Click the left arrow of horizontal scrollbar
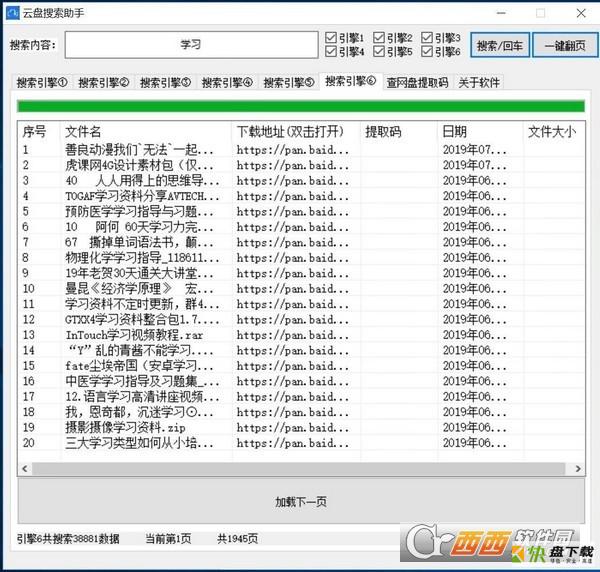Viewport: 600px width, 572px height. 25,468
